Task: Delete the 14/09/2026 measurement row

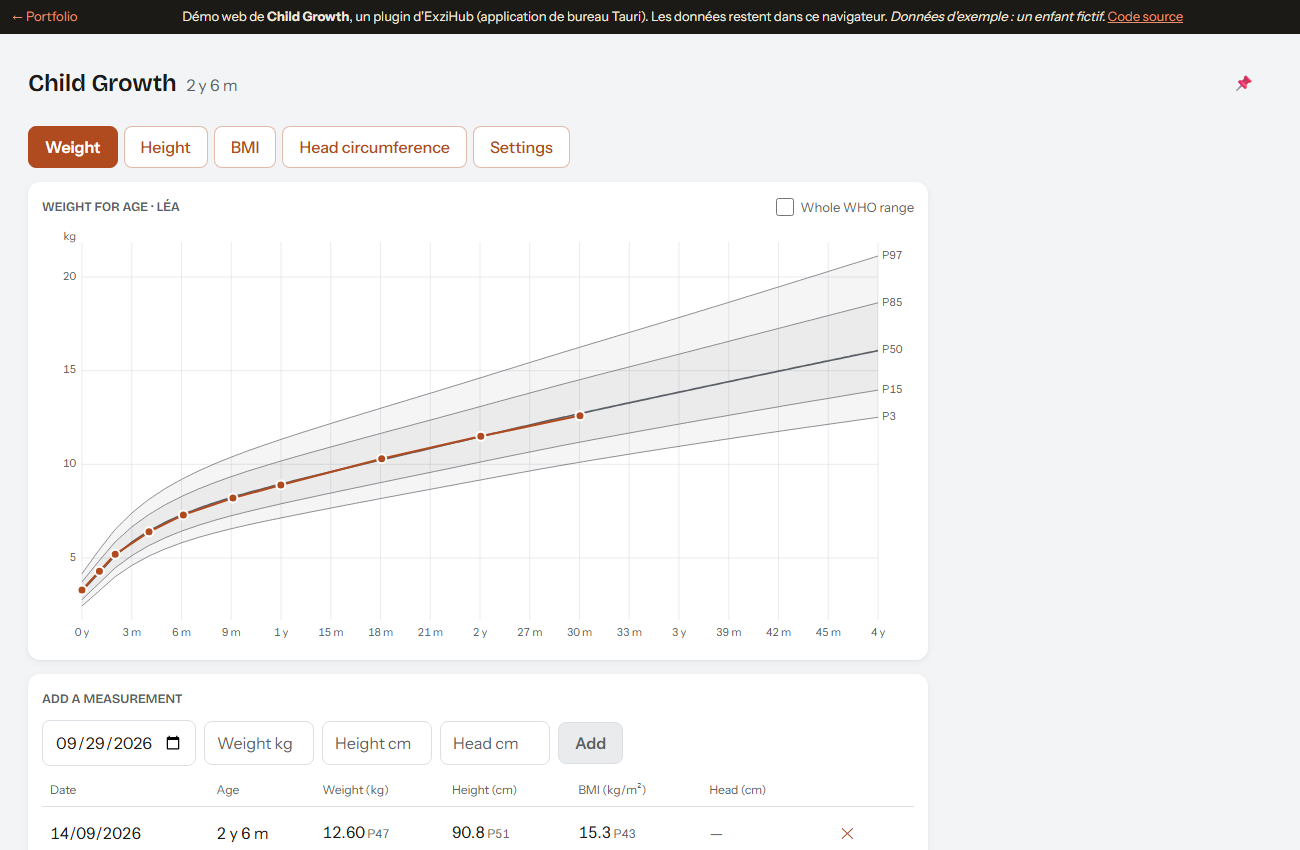Action: coord(847,833)
